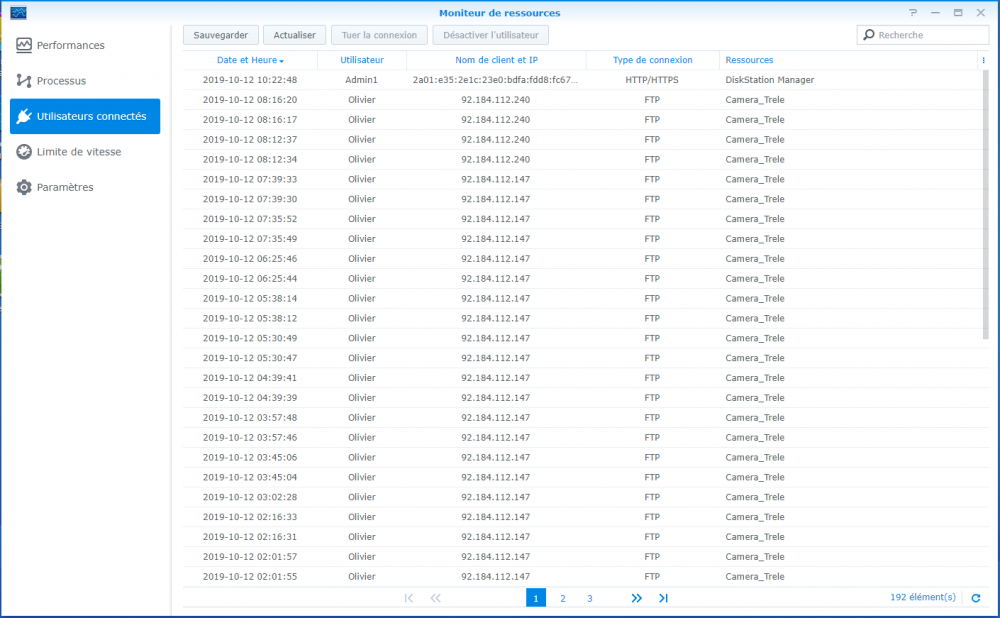Click the 192 élément(s) count label
1000x618 pixels.
(x=923, y=597)
